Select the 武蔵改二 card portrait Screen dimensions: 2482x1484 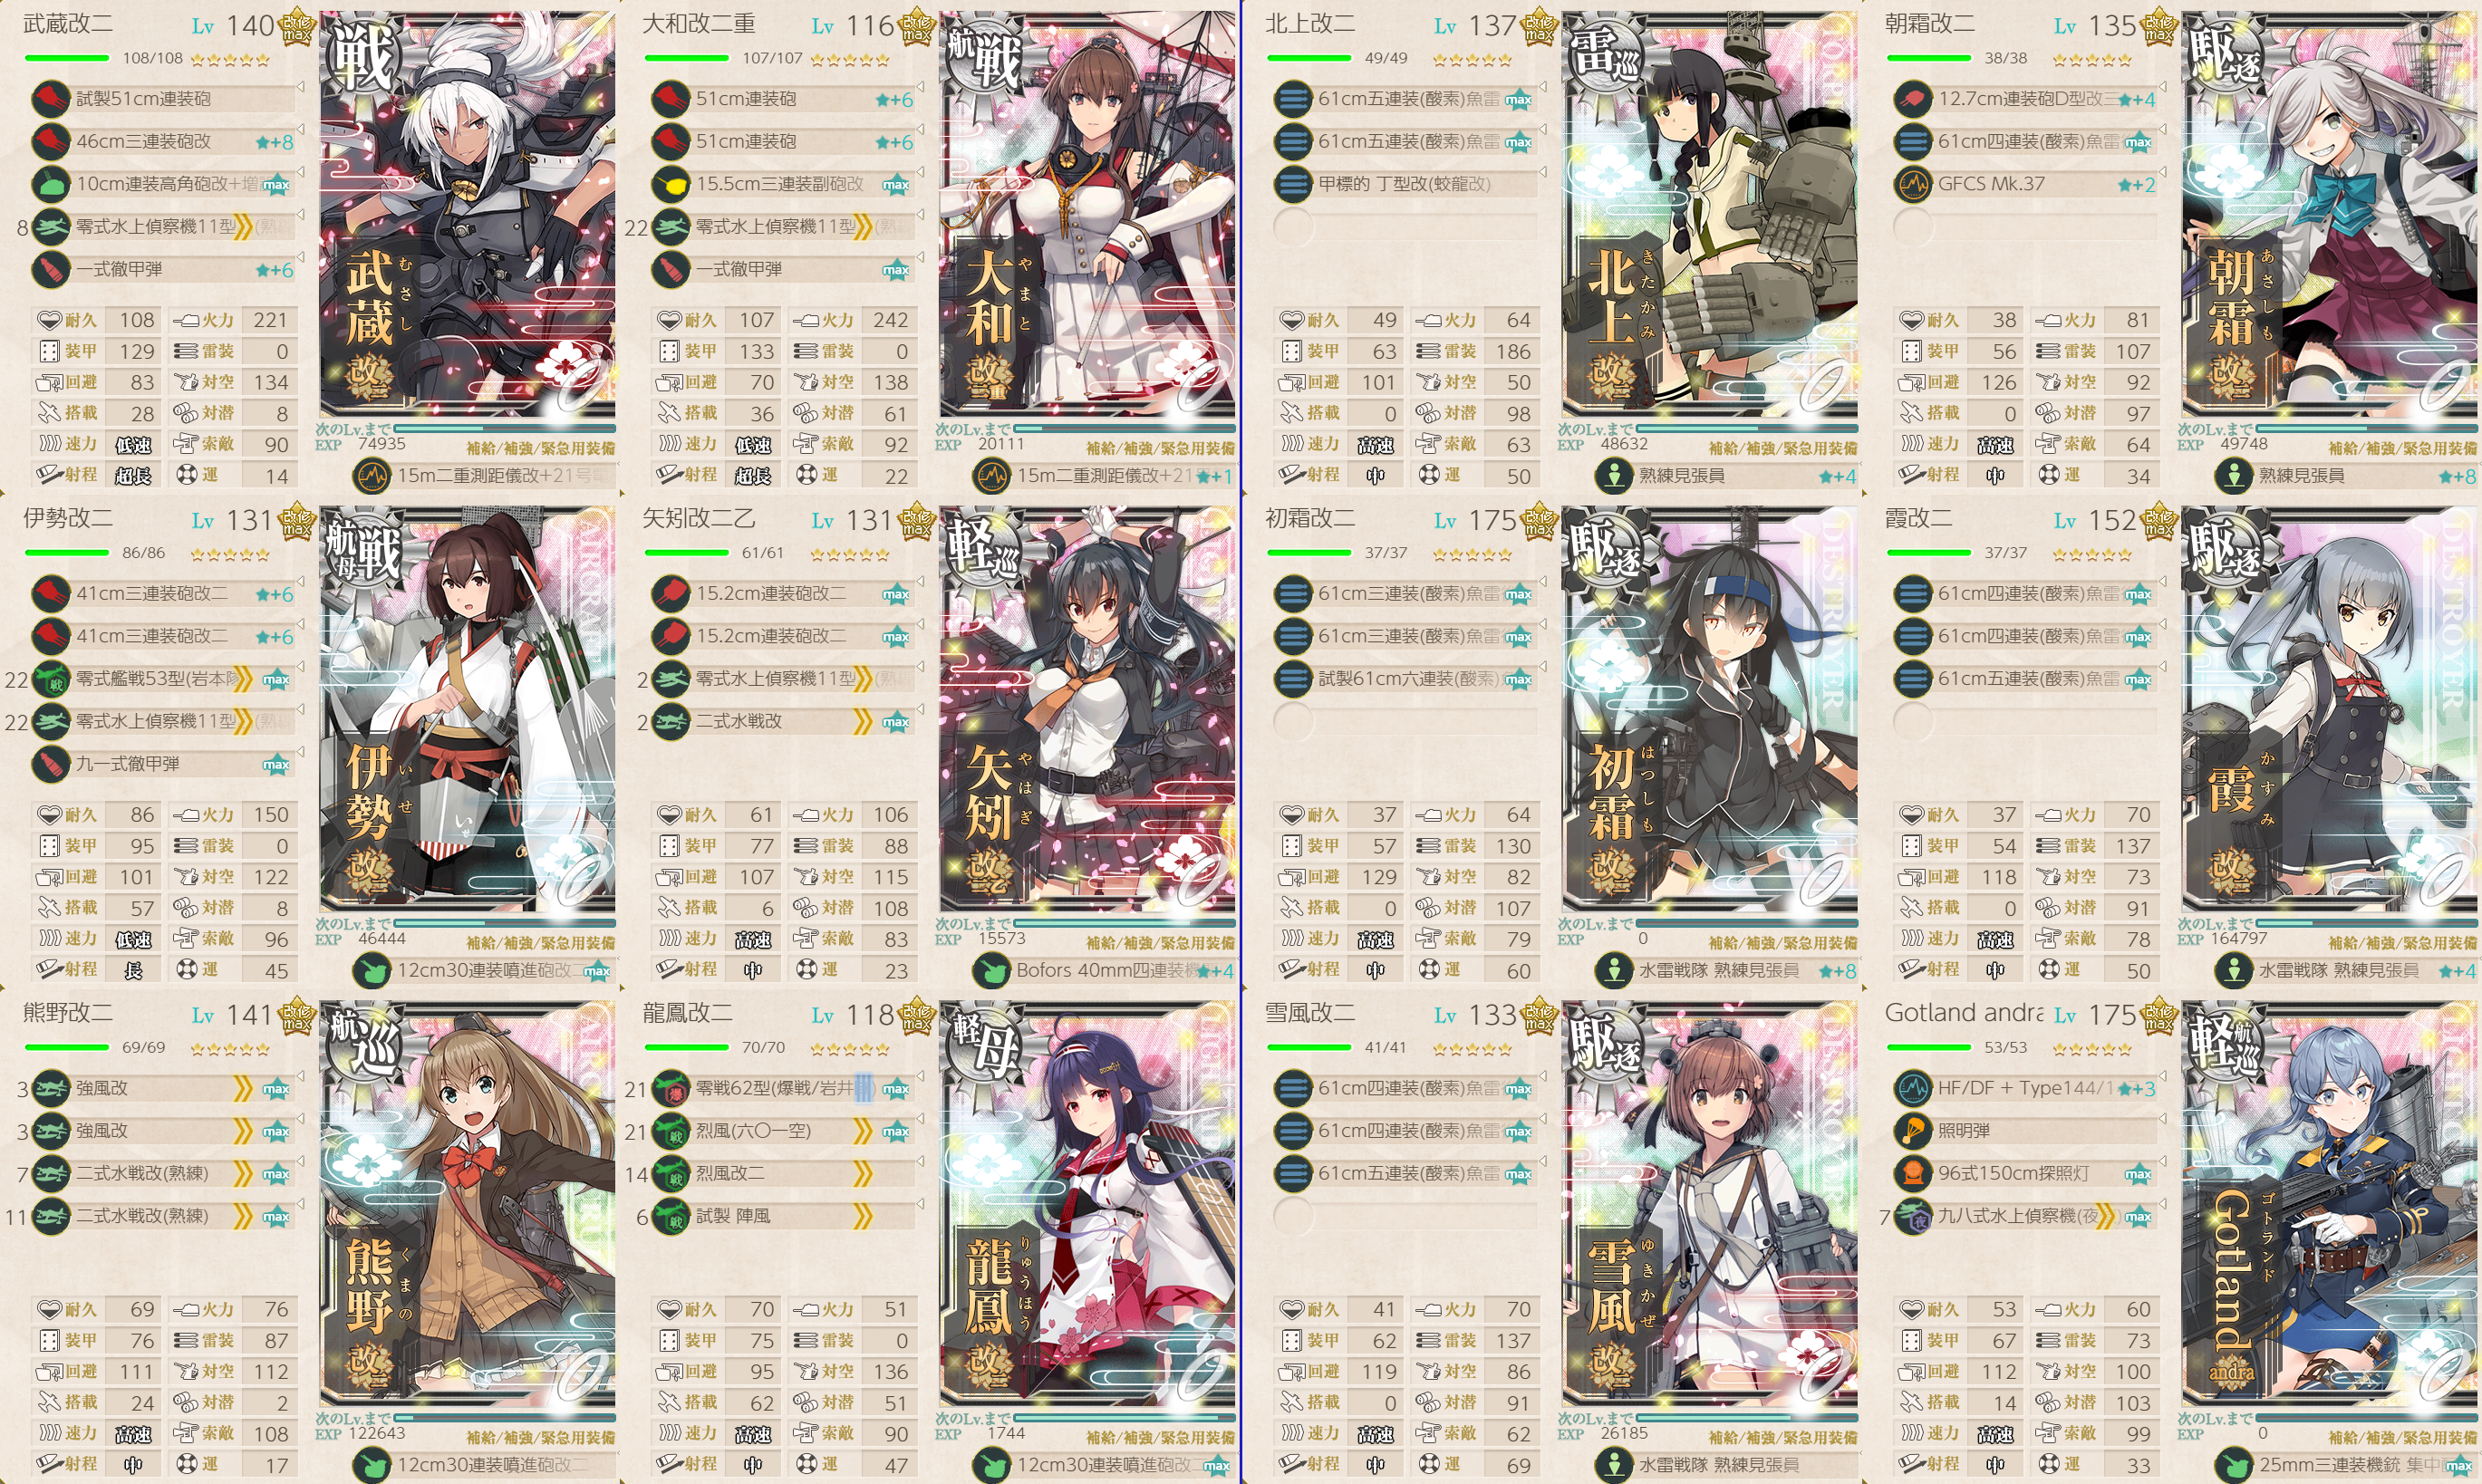click(x=467, y=214)
